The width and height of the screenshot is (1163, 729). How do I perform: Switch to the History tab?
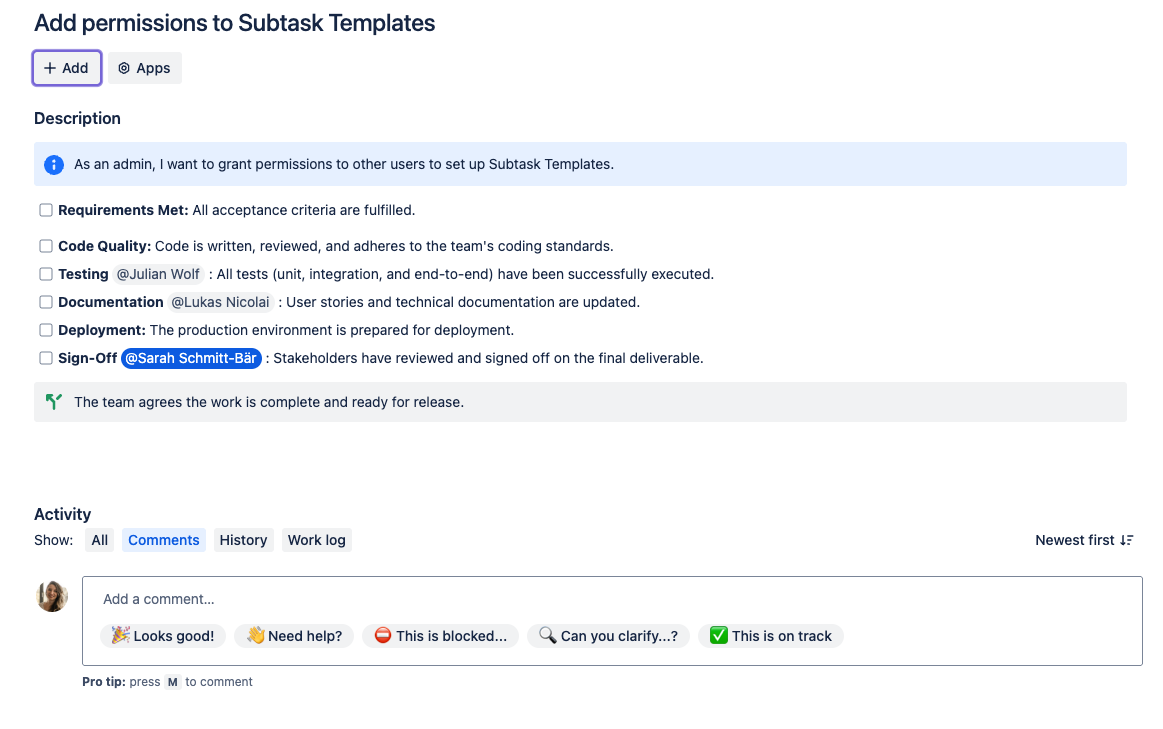click(243, 539)
